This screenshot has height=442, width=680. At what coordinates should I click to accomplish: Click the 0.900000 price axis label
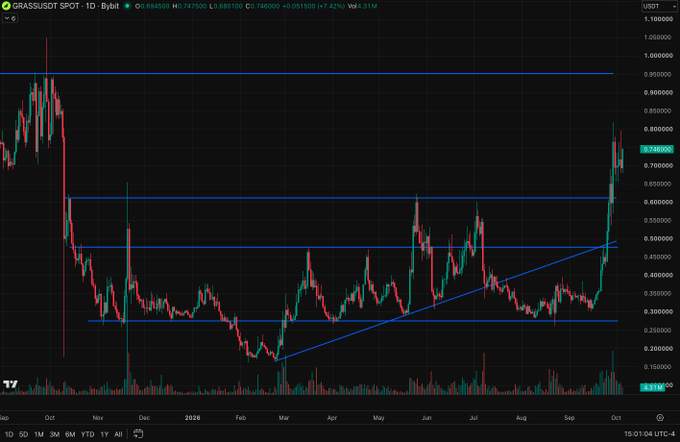pyautogui.click(x=658, y=92)
